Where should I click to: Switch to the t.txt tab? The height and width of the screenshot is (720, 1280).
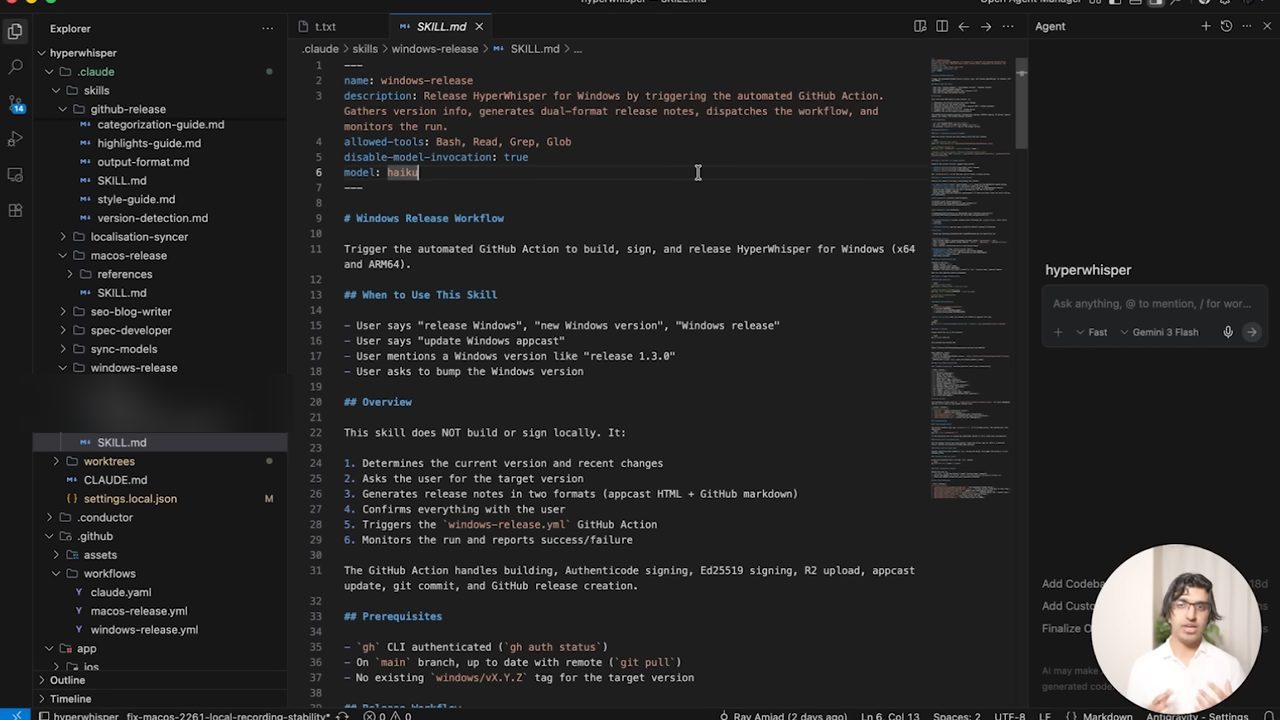(x=325, y=27)
